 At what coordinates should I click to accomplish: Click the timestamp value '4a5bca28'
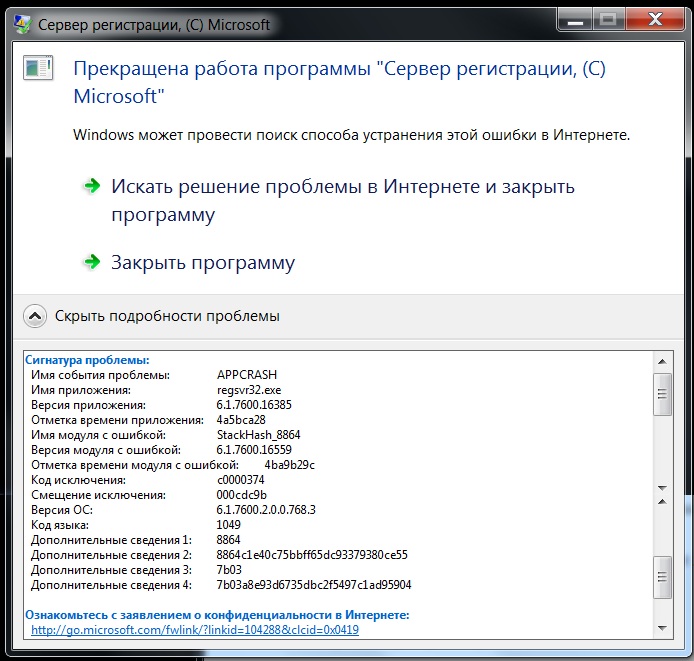coord(241,420)
